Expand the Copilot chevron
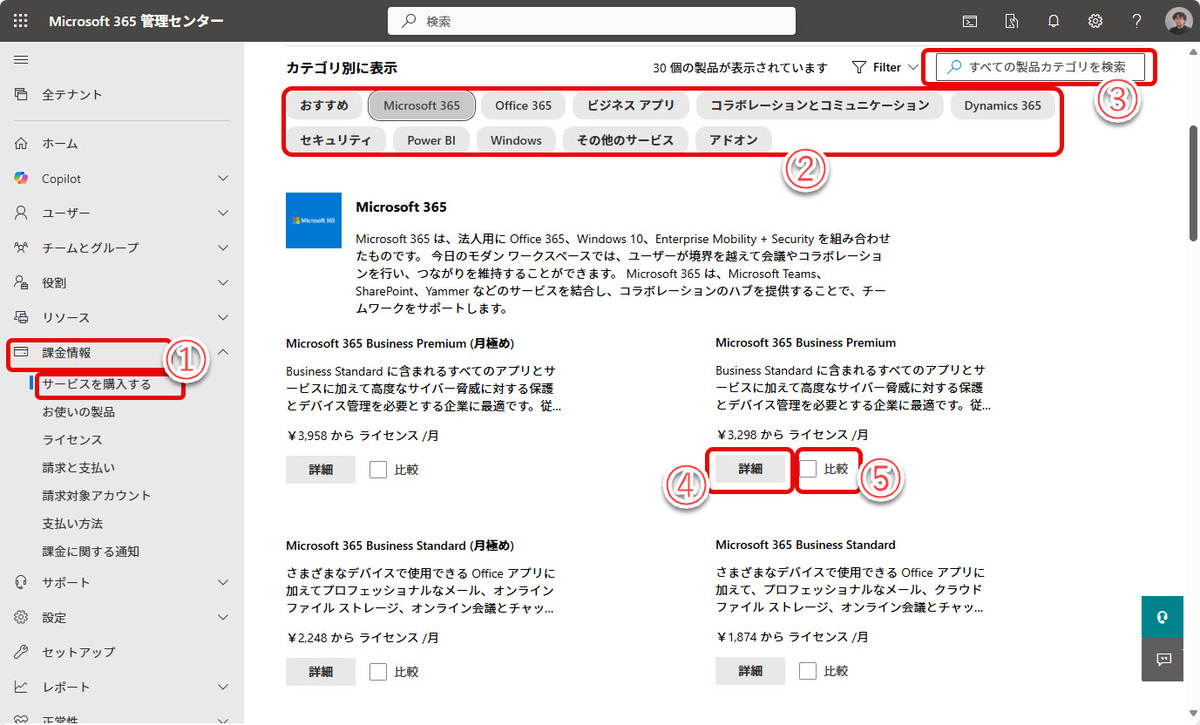Image resolution: width=1200 pixels, height=725 pixels. tap(223, 178)
